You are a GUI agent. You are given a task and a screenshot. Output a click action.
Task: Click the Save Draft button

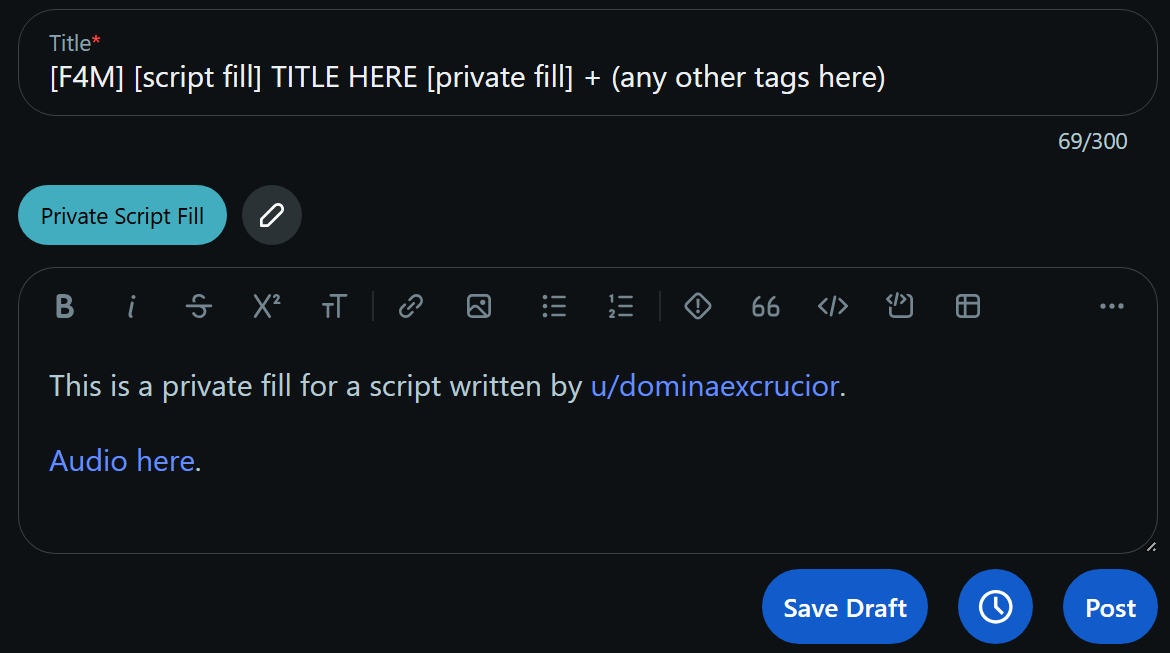845,607
